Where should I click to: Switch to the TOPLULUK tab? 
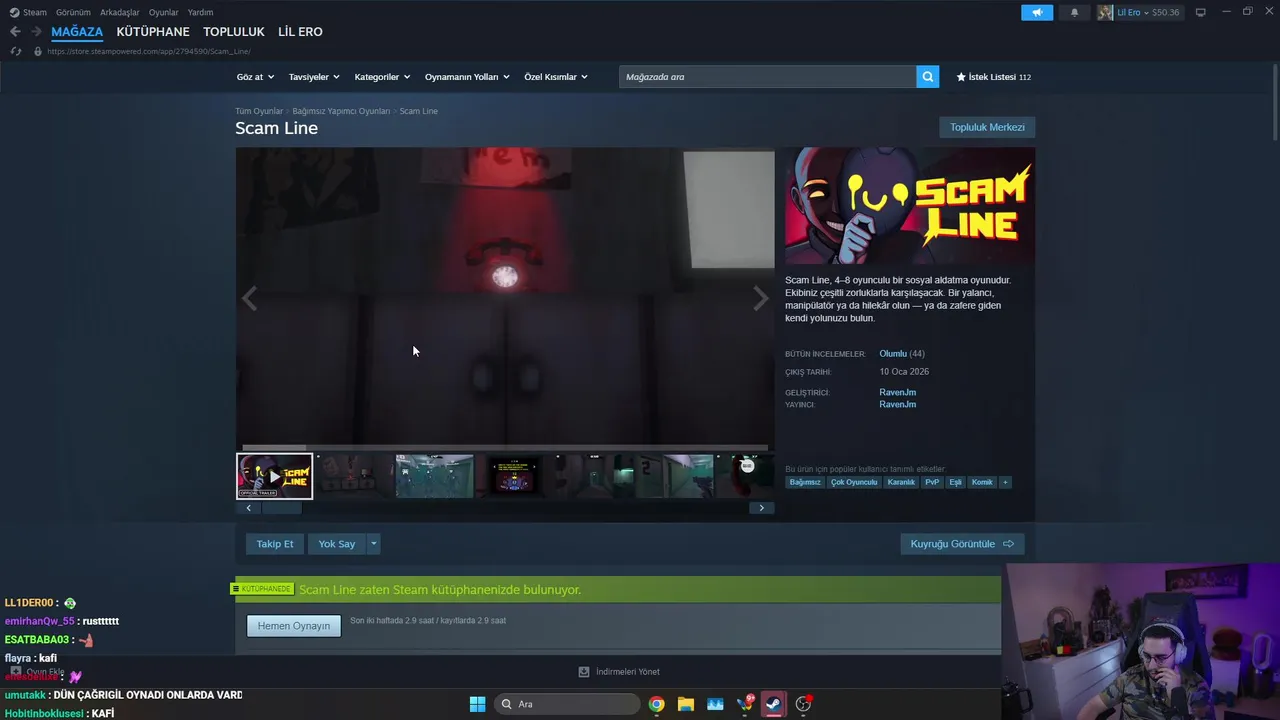[234, 32]
